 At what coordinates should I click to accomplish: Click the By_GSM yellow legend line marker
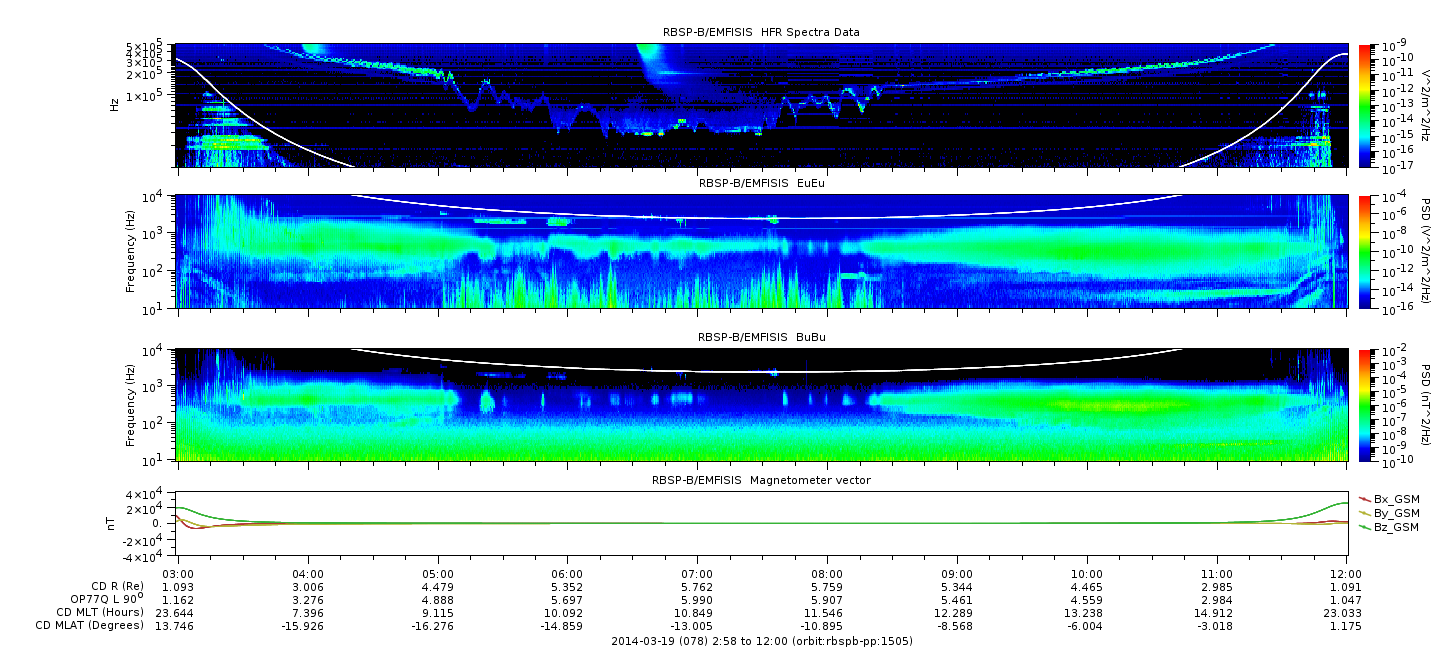(1364, 512)
